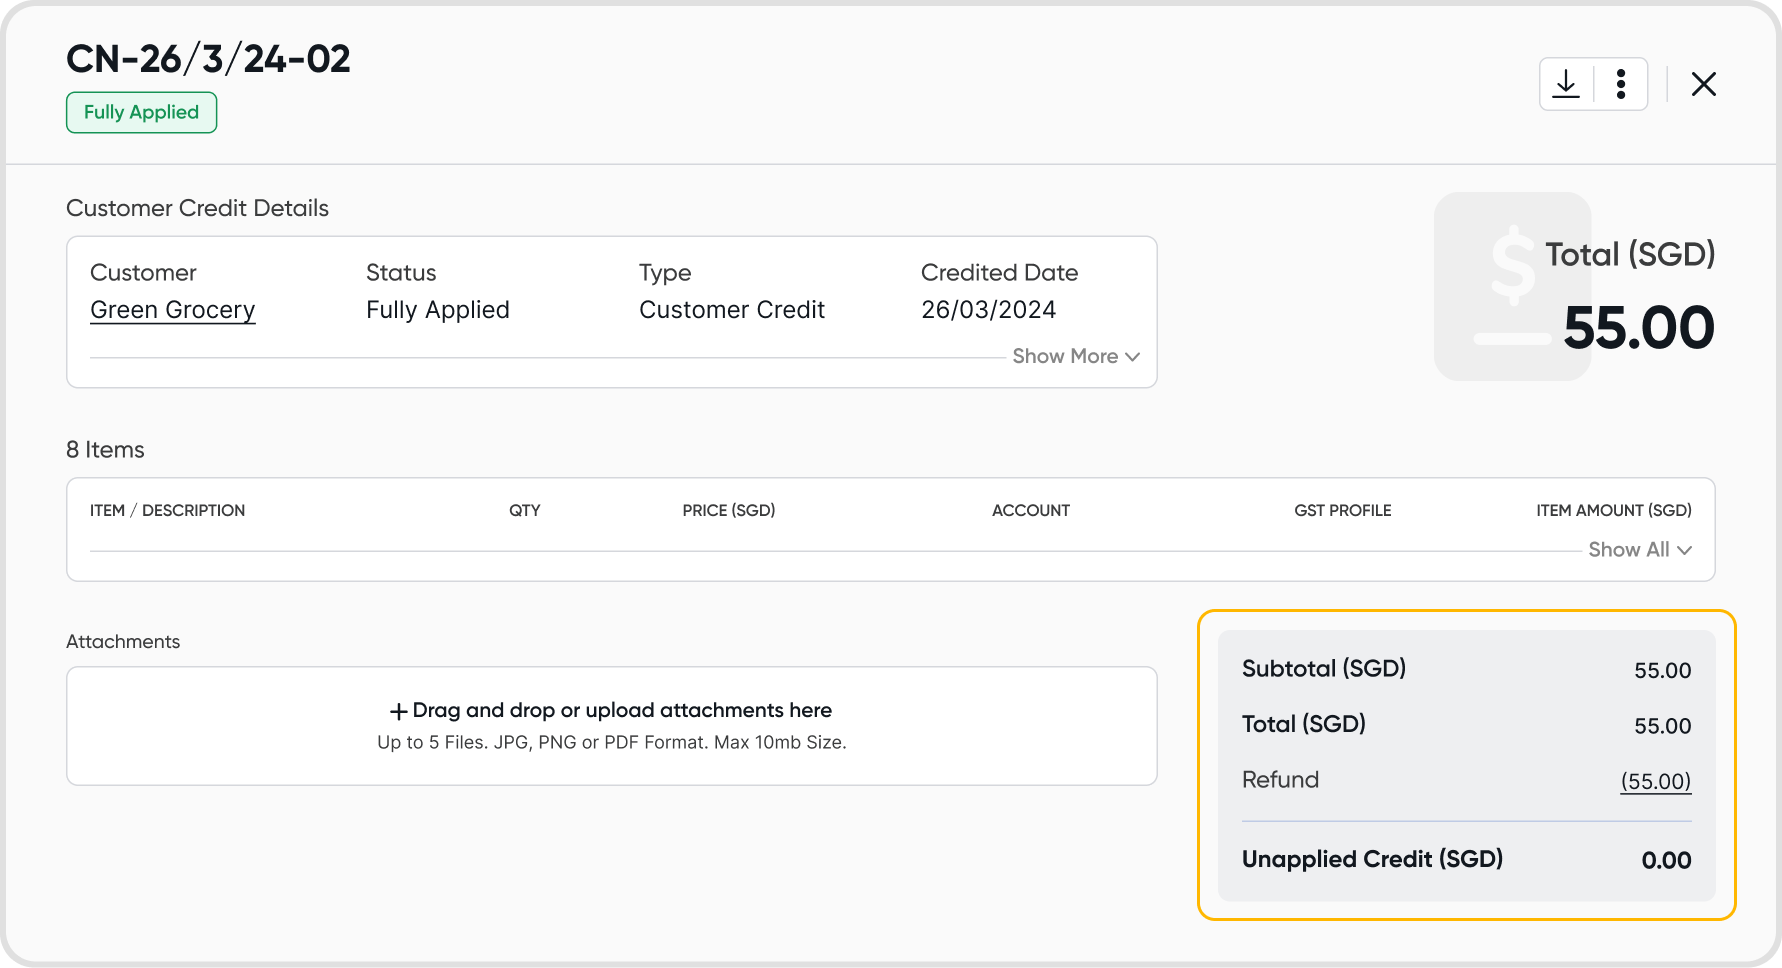Image resolution: width=1782 pixels, height=968 pixels.
Task: Close the credit note panel
Action: (x=1704, y=84)
